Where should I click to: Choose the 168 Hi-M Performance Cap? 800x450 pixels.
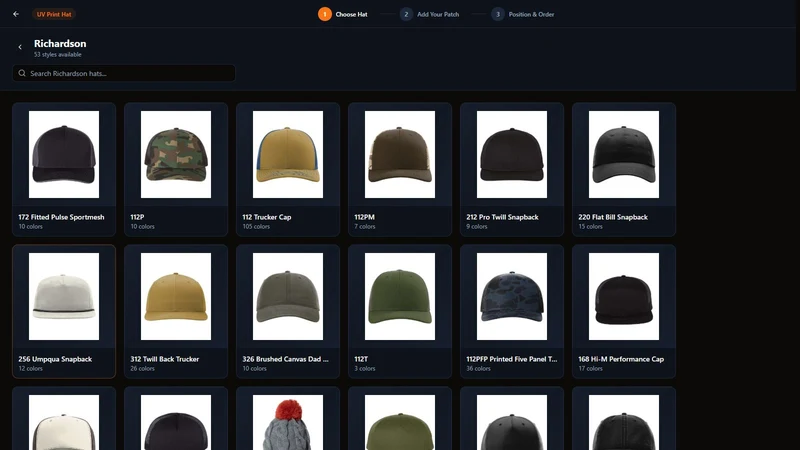[624, 311]
